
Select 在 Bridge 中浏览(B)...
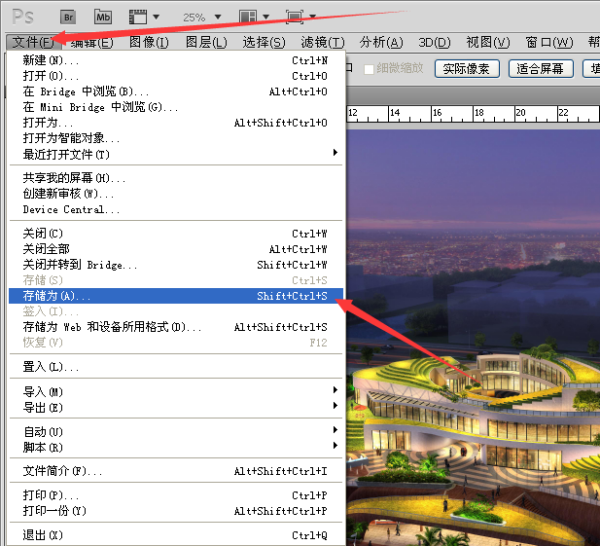tap(176, 91)
